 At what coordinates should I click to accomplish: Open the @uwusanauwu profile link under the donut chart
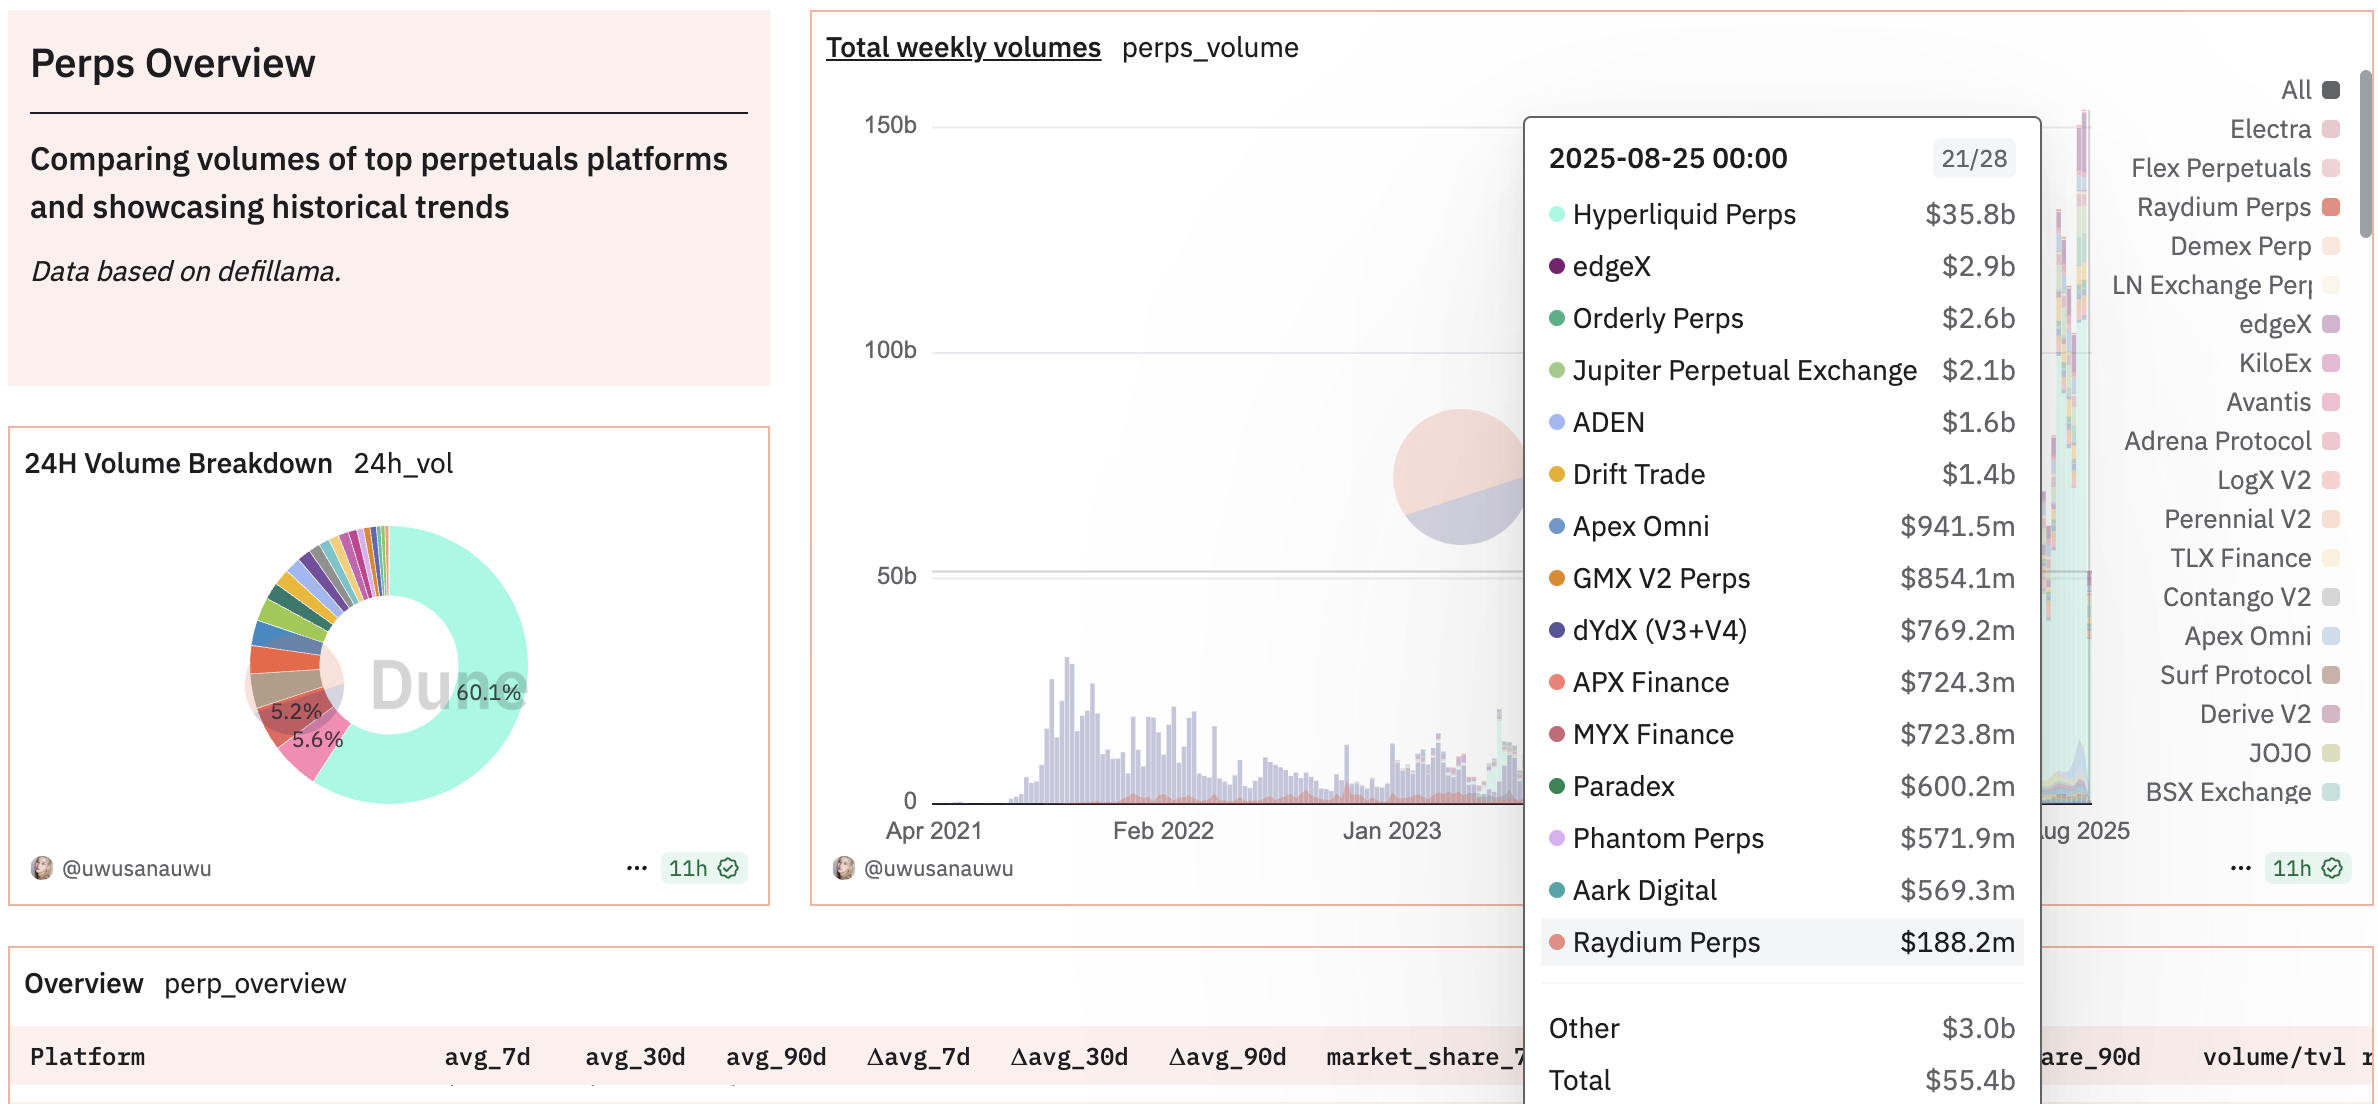[137, 868]
